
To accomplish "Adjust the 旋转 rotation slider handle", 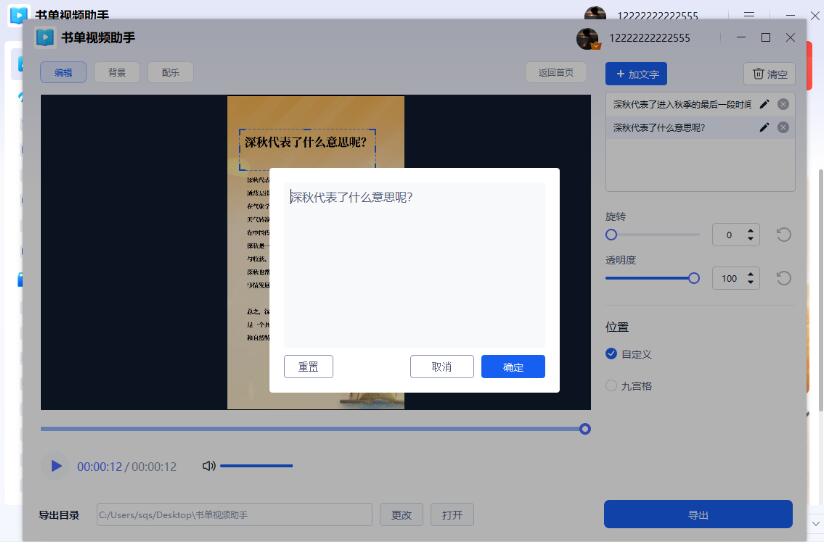I will point(611,235).
